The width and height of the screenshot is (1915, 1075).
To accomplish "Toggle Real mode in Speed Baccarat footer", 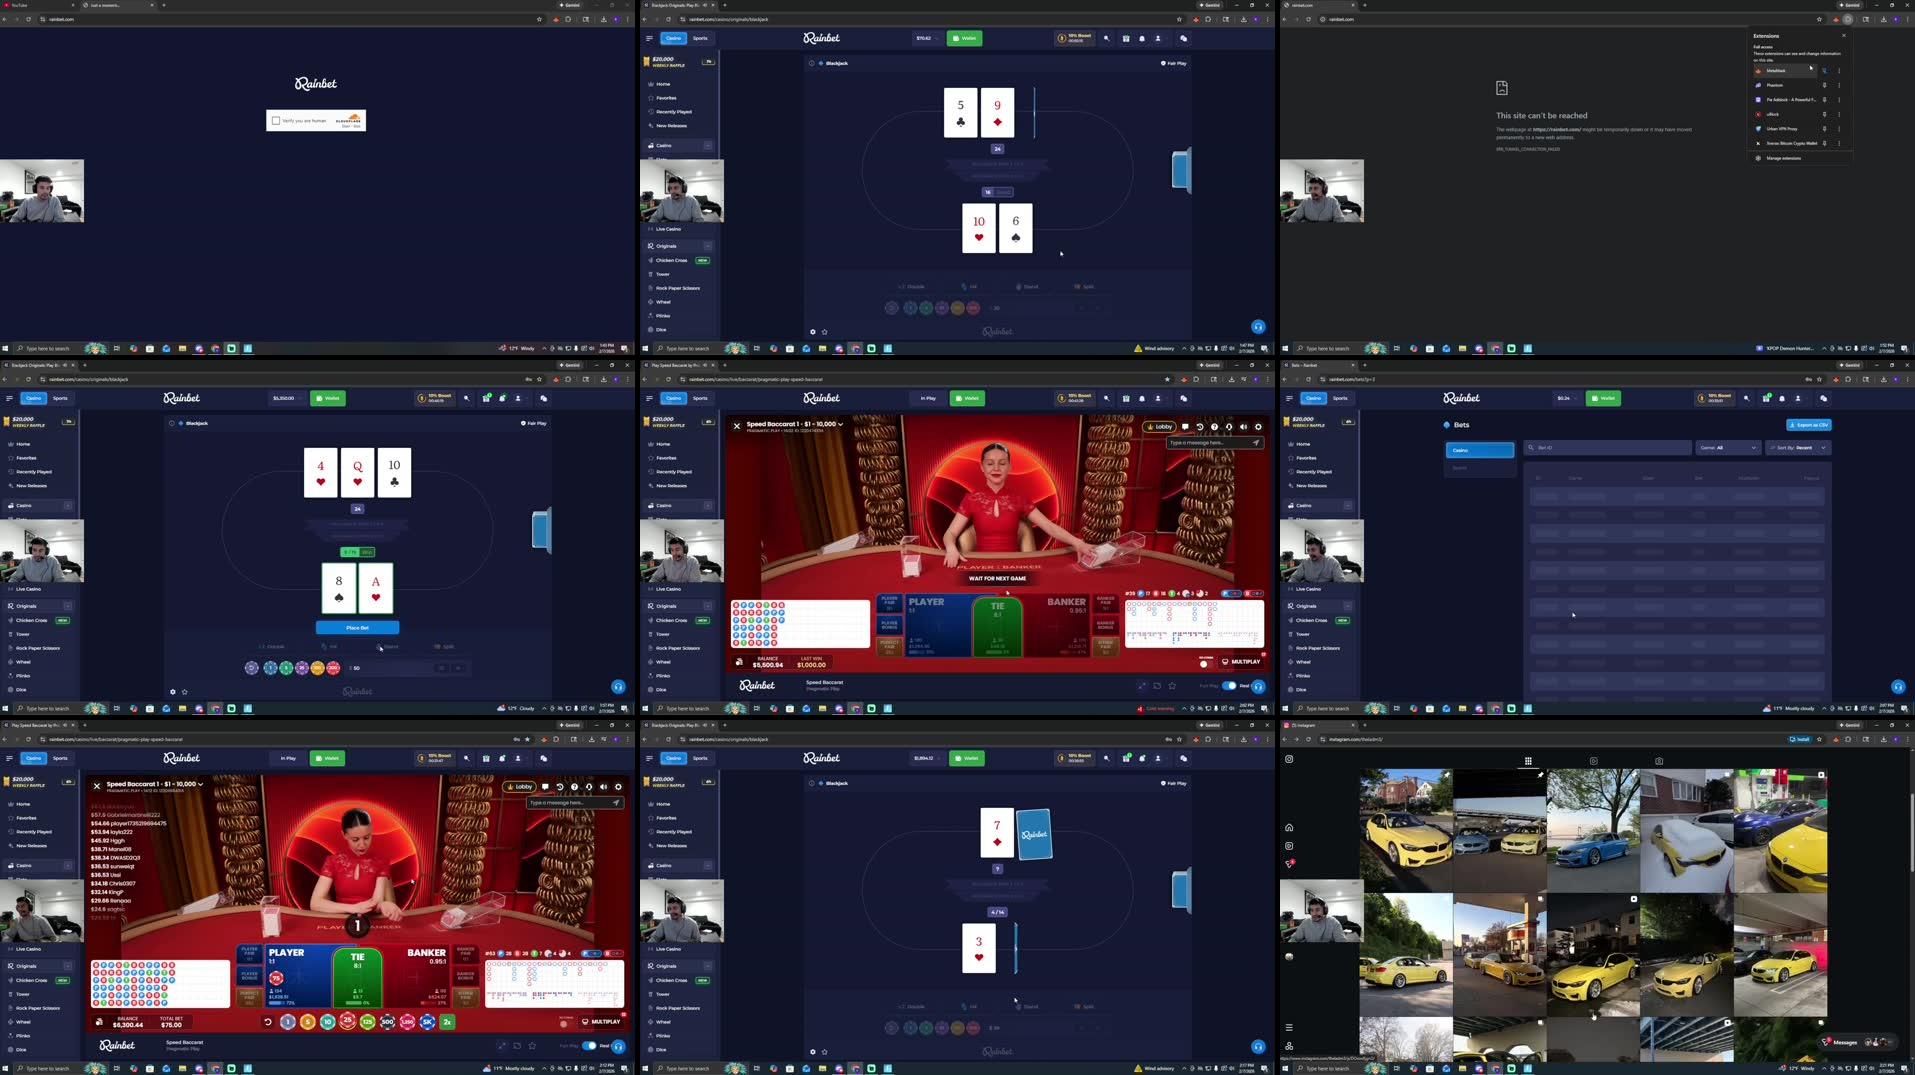I will (x=1231, y=686).
